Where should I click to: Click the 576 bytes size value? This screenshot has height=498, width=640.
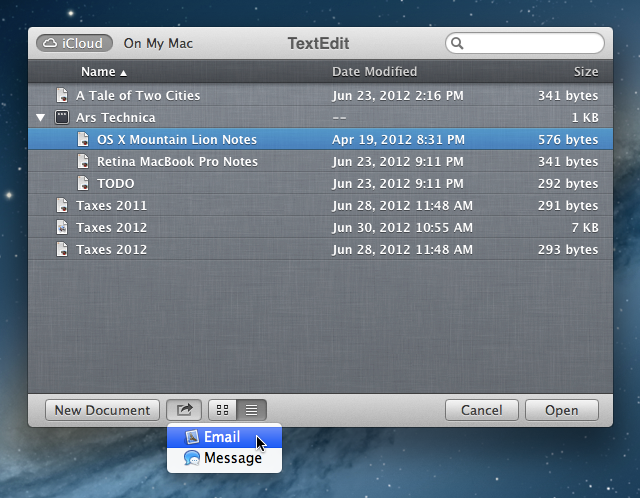tap(568, 140)
